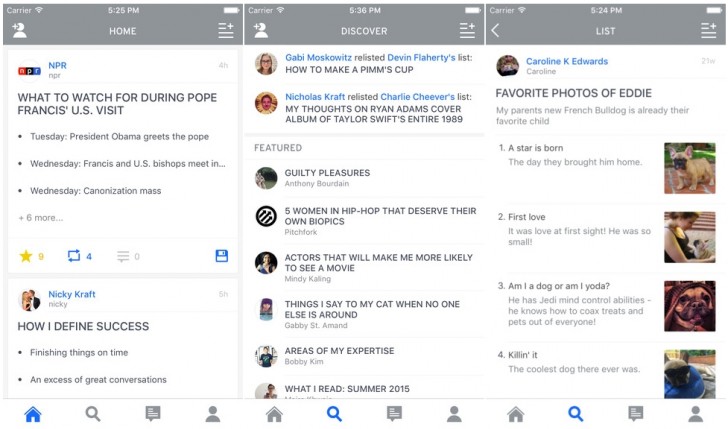
Task: Save the NPR list with disk icon
Action: 222,257
